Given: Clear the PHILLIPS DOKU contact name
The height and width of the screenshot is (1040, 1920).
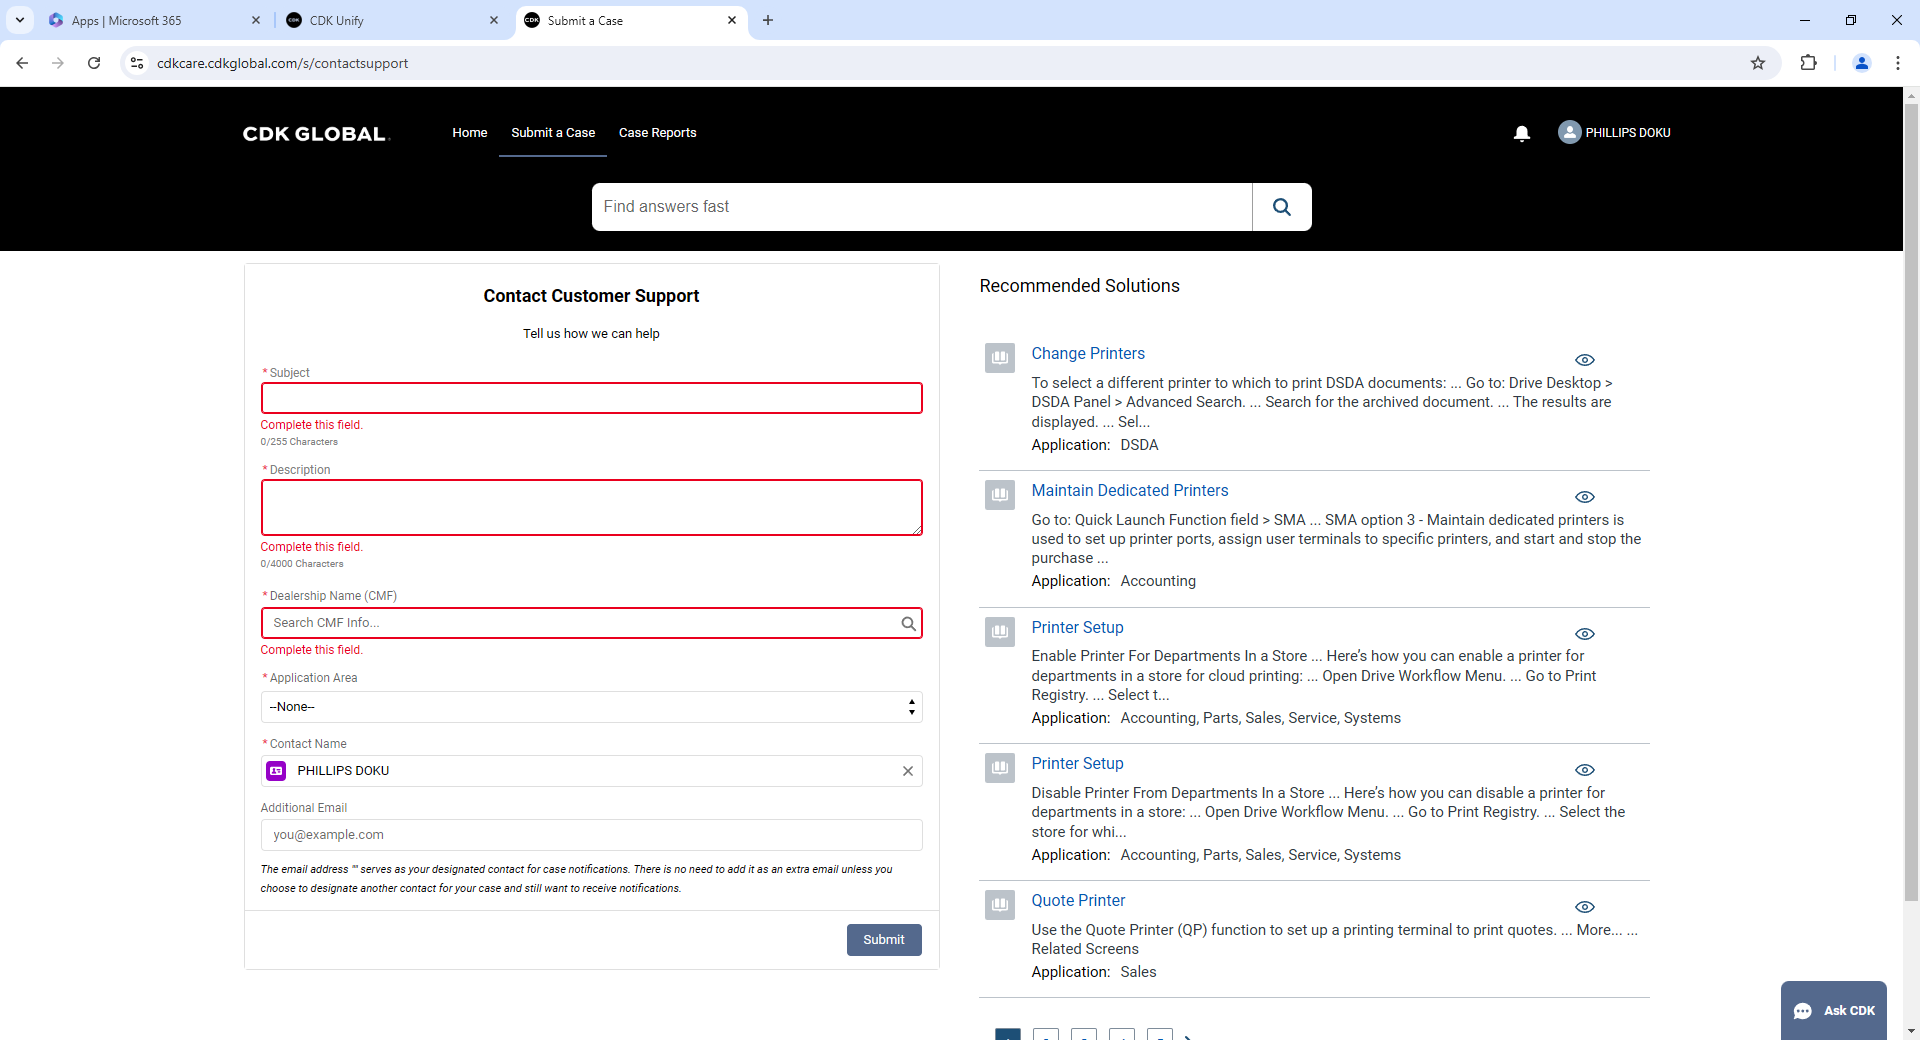Looking at the screenshot, I should pos(908,771).
